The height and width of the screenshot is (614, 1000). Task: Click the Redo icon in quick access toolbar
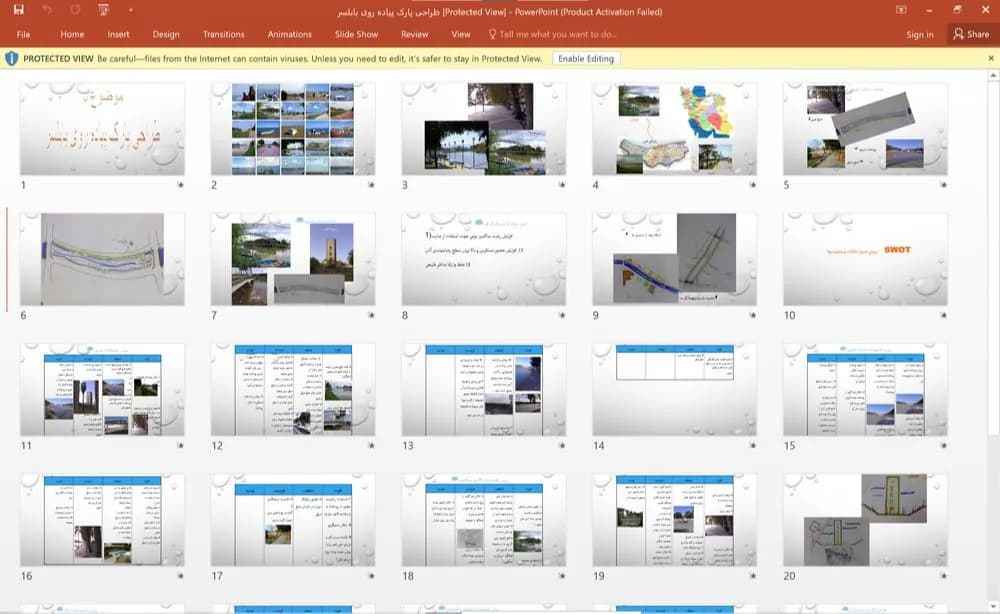[x=75, y=10]
